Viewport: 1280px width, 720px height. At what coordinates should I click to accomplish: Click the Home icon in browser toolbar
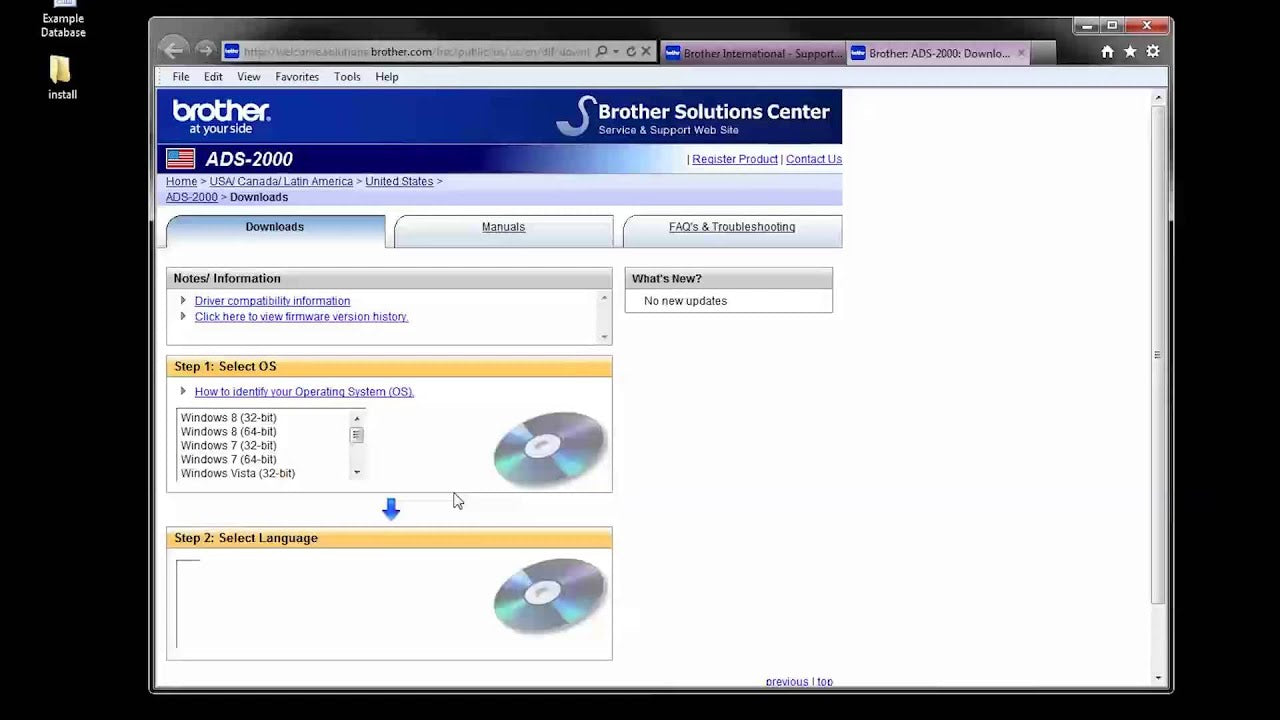click(x=1107, y=52)
